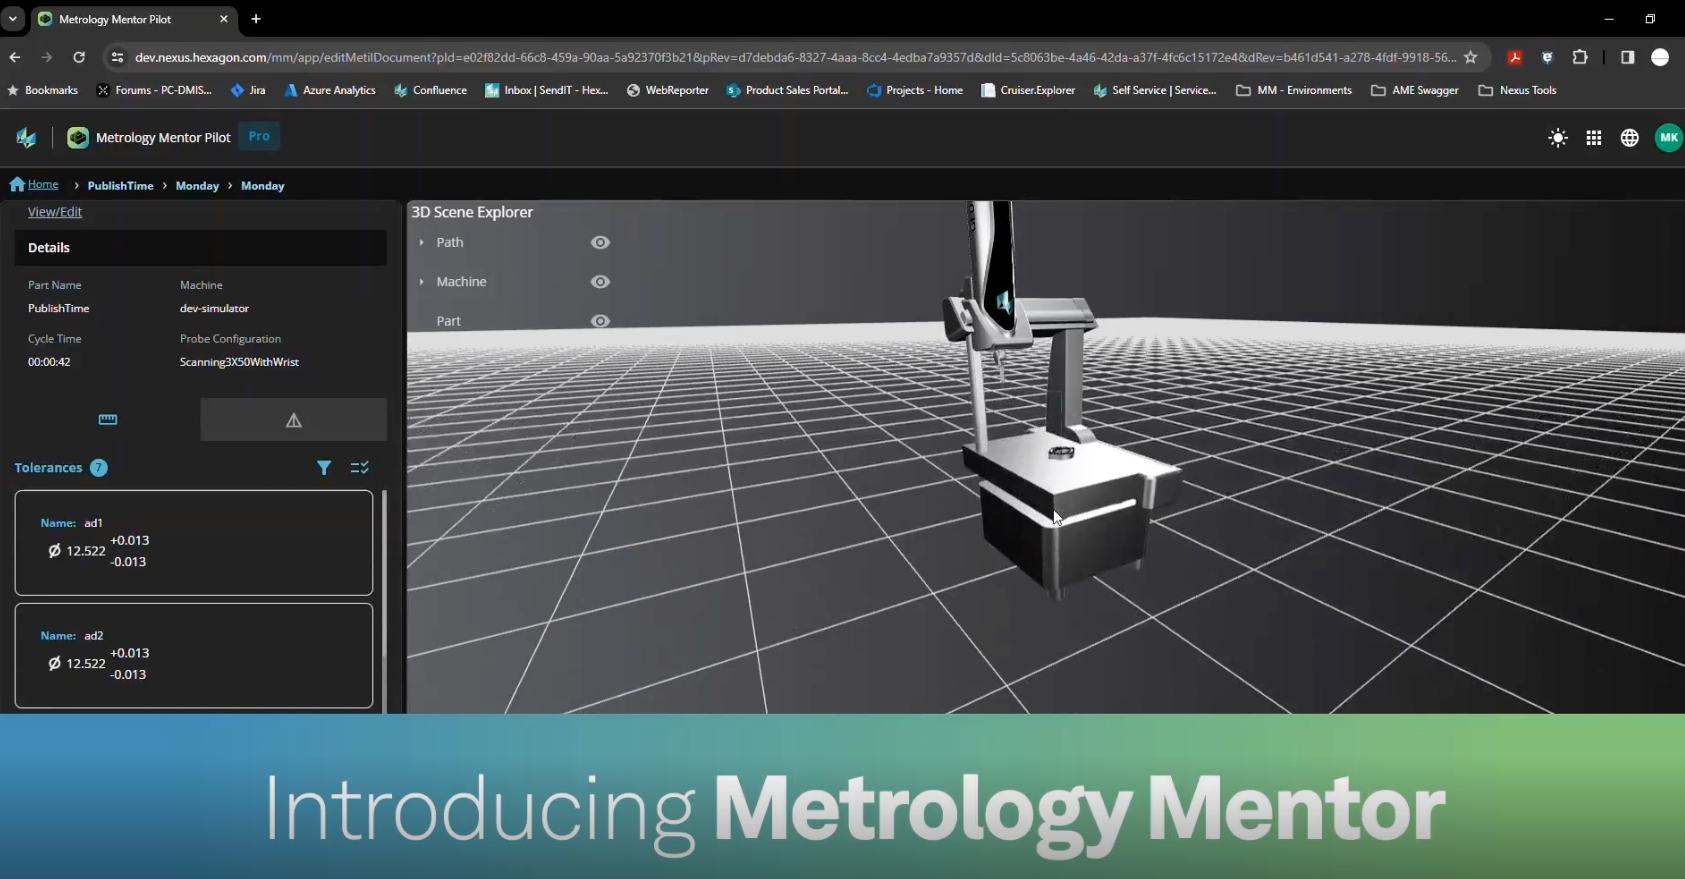
Task: Click the View/Edit link
Action: click(55, 212)
